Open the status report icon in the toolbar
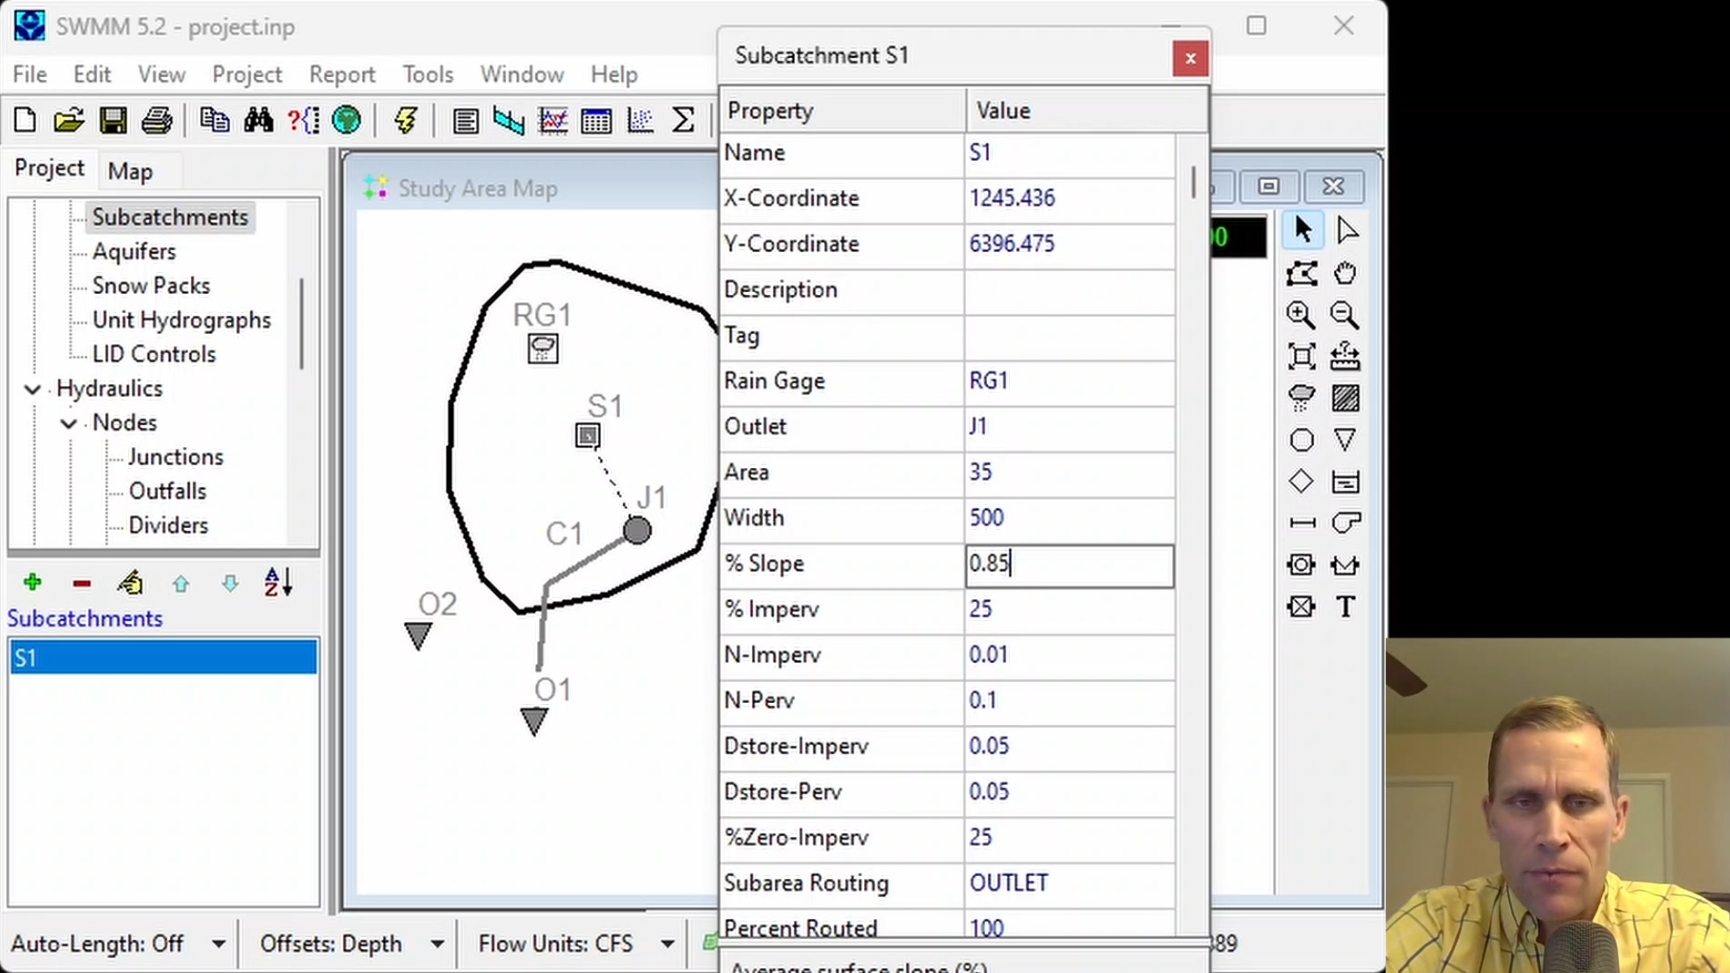Image resolution: width=1730 pixels, height=973 pixels. [x=465, y=121]
